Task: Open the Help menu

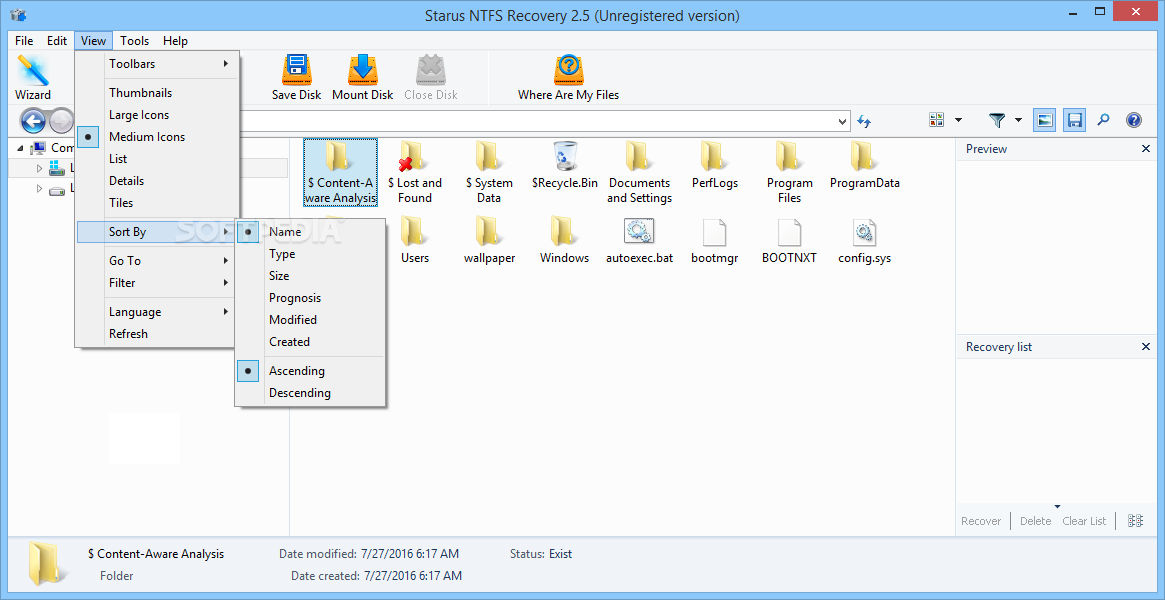Action: click(175, 41)
